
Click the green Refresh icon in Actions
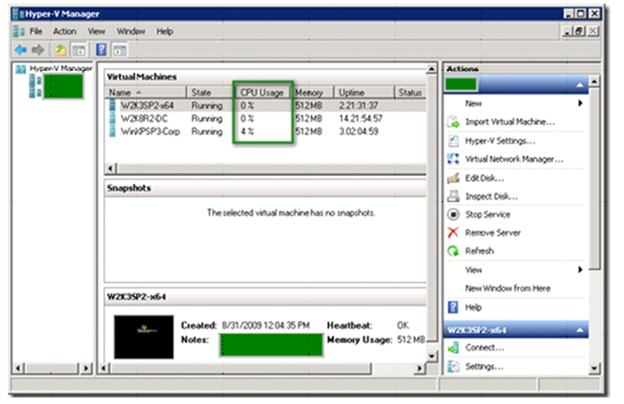453,251
